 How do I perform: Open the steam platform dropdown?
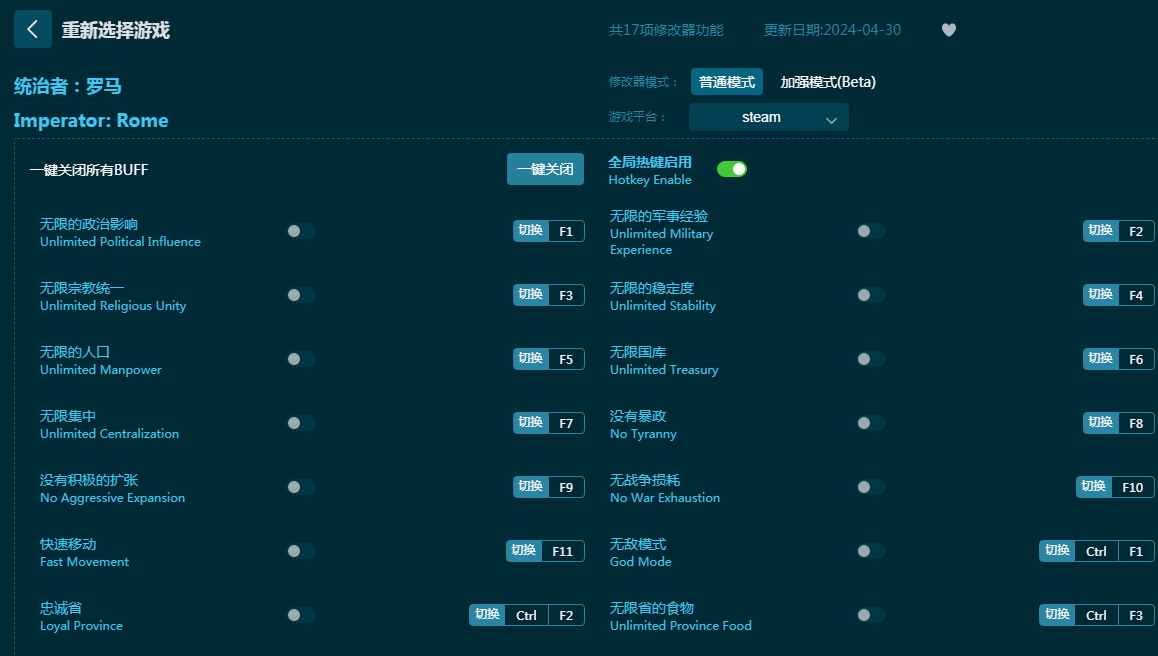coord(769,117)
